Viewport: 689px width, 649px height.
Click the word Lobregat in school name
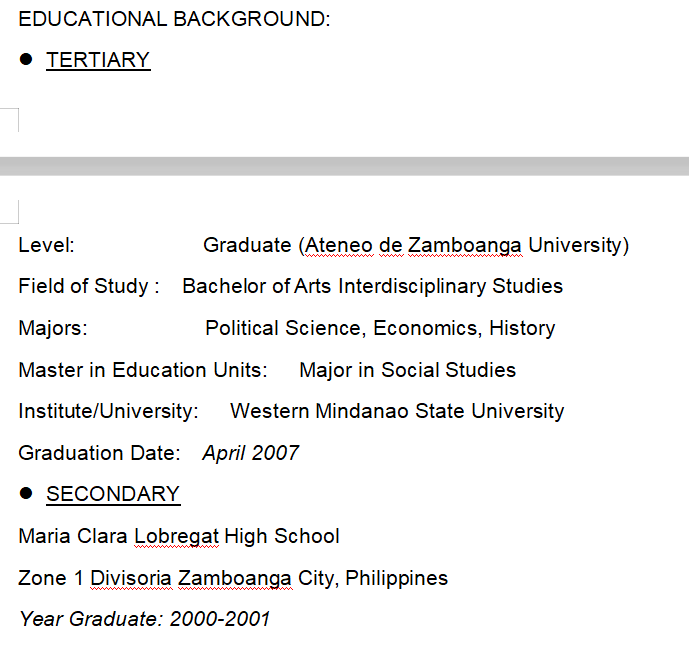176,537
